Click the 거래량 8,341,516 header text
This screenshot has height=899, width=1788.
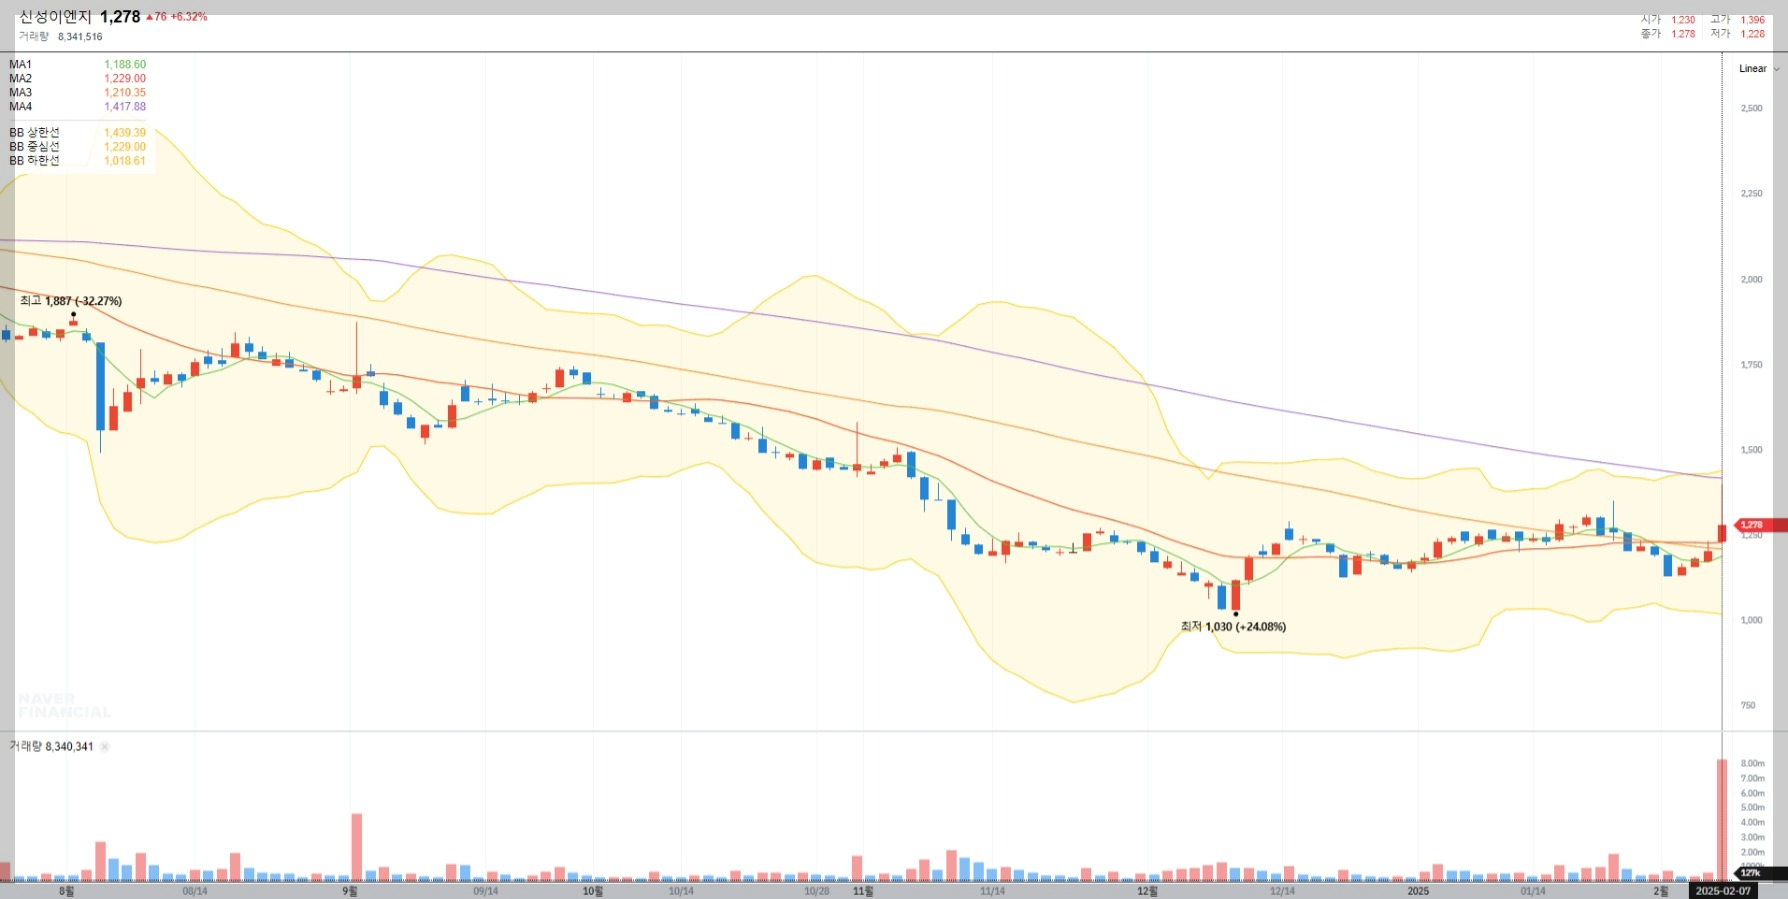(x=61, y=37)
